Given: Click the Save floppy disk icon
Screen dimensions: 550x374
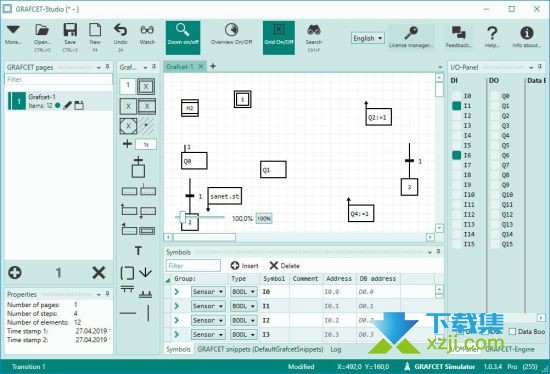Looking at the screenshot, I should click(70, 31).
